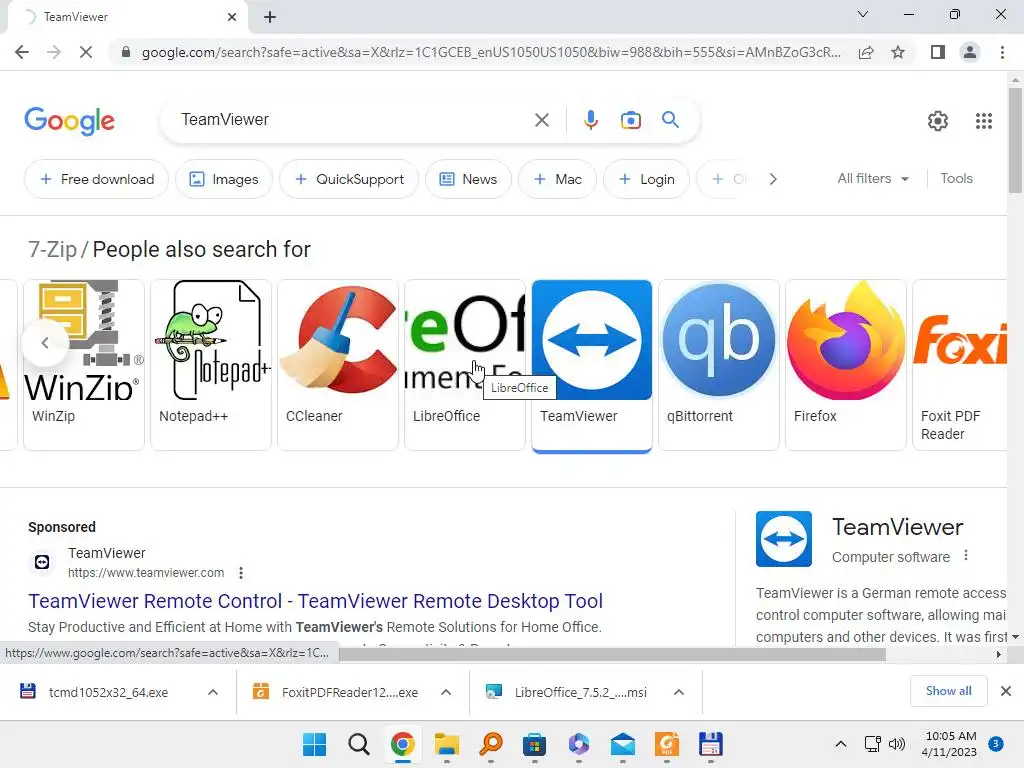
Task: Show hidden system tray icons
Action: 840,744
